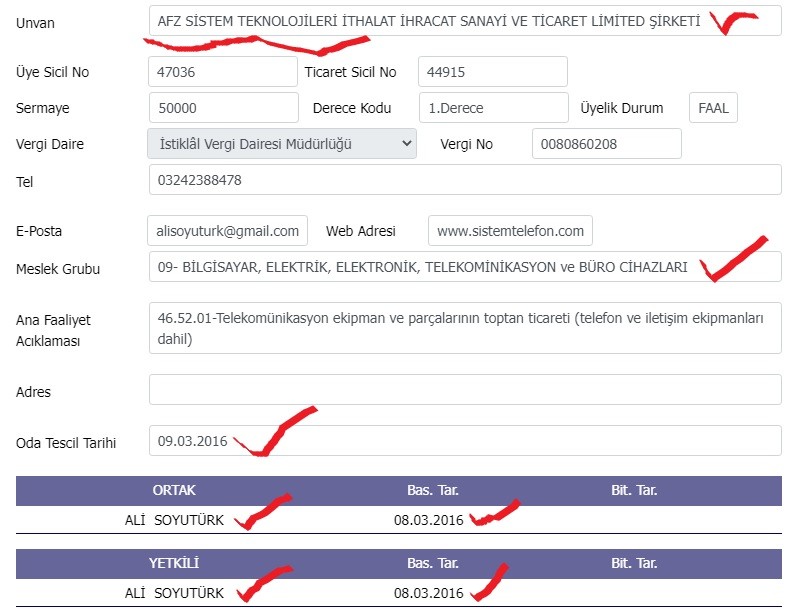Open the Vergi Daire dropdown
The image size is (787, 609).
click(x=282, y=144)
